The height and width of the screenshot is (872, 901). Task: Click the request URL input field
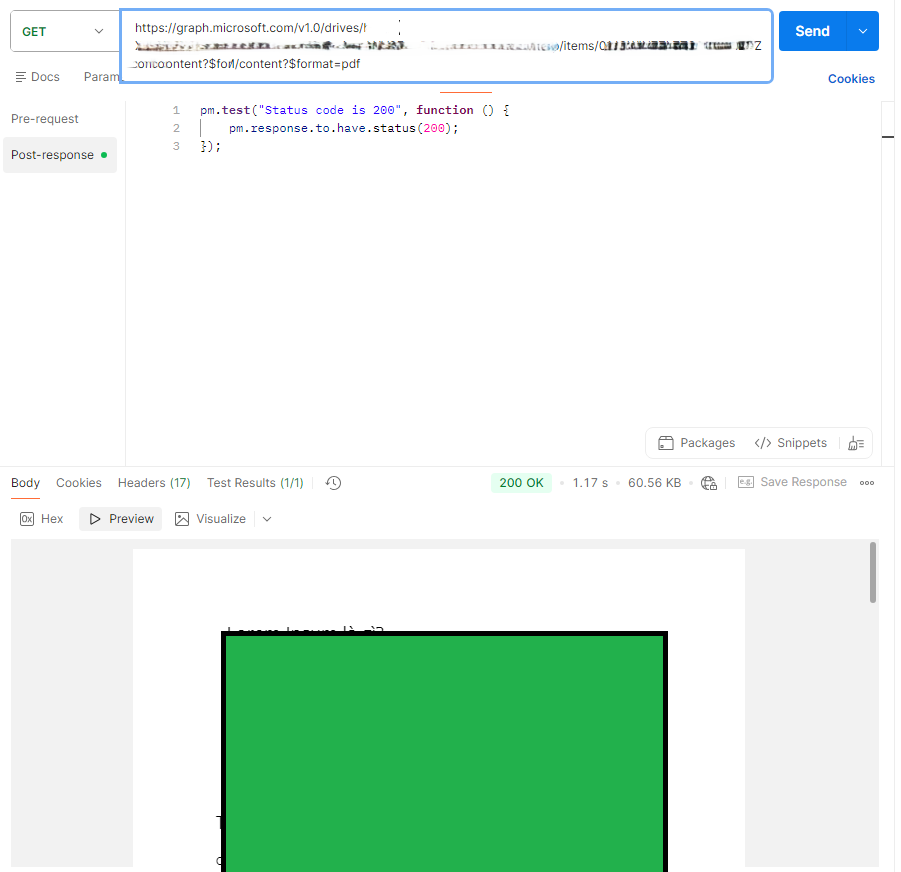tap(446, 46)
